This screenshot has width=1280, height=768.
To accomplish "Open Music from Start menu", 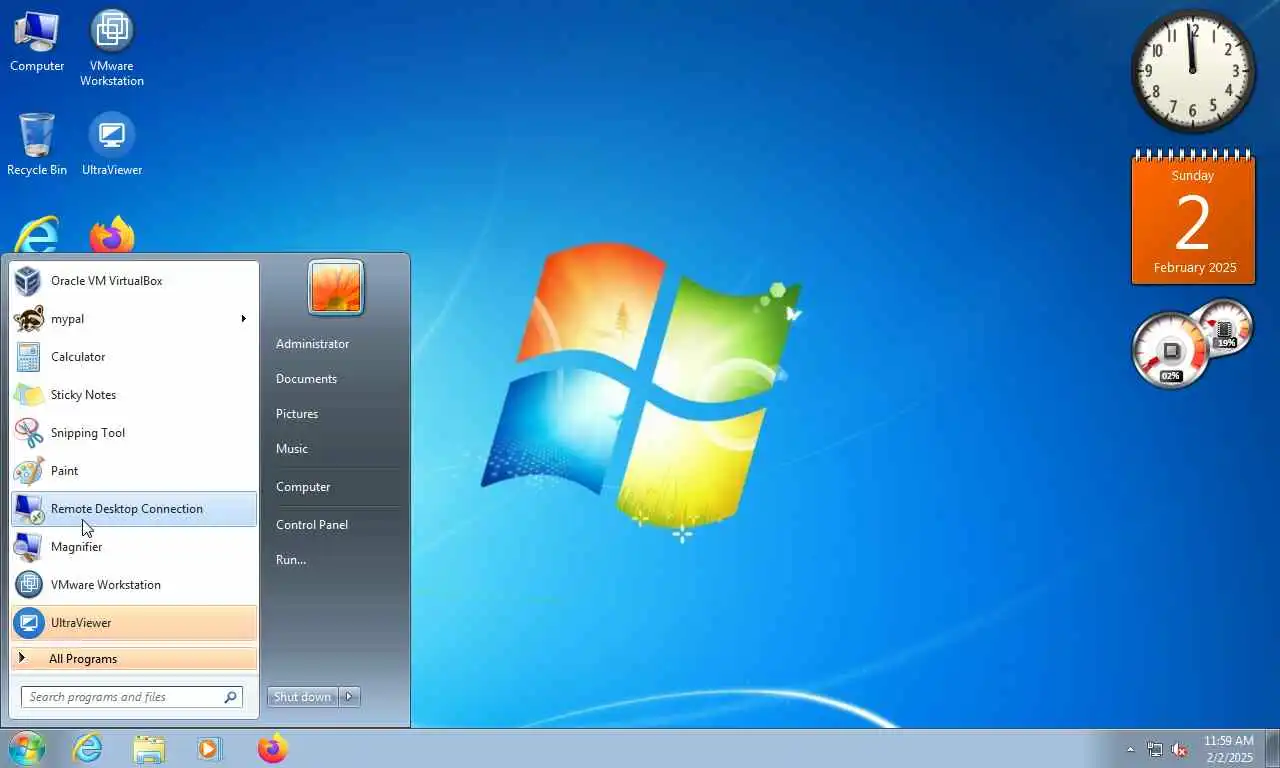I will point(292,449).
